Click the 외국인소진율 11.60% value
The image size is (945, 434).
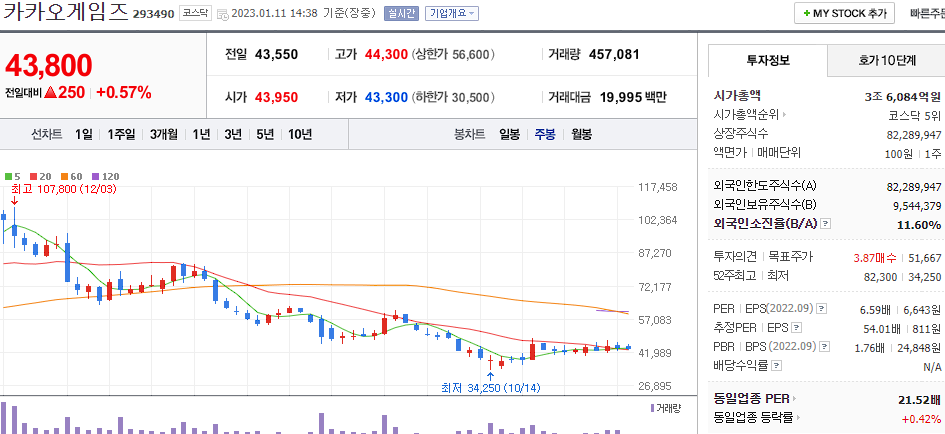click(x=921, y=225)
